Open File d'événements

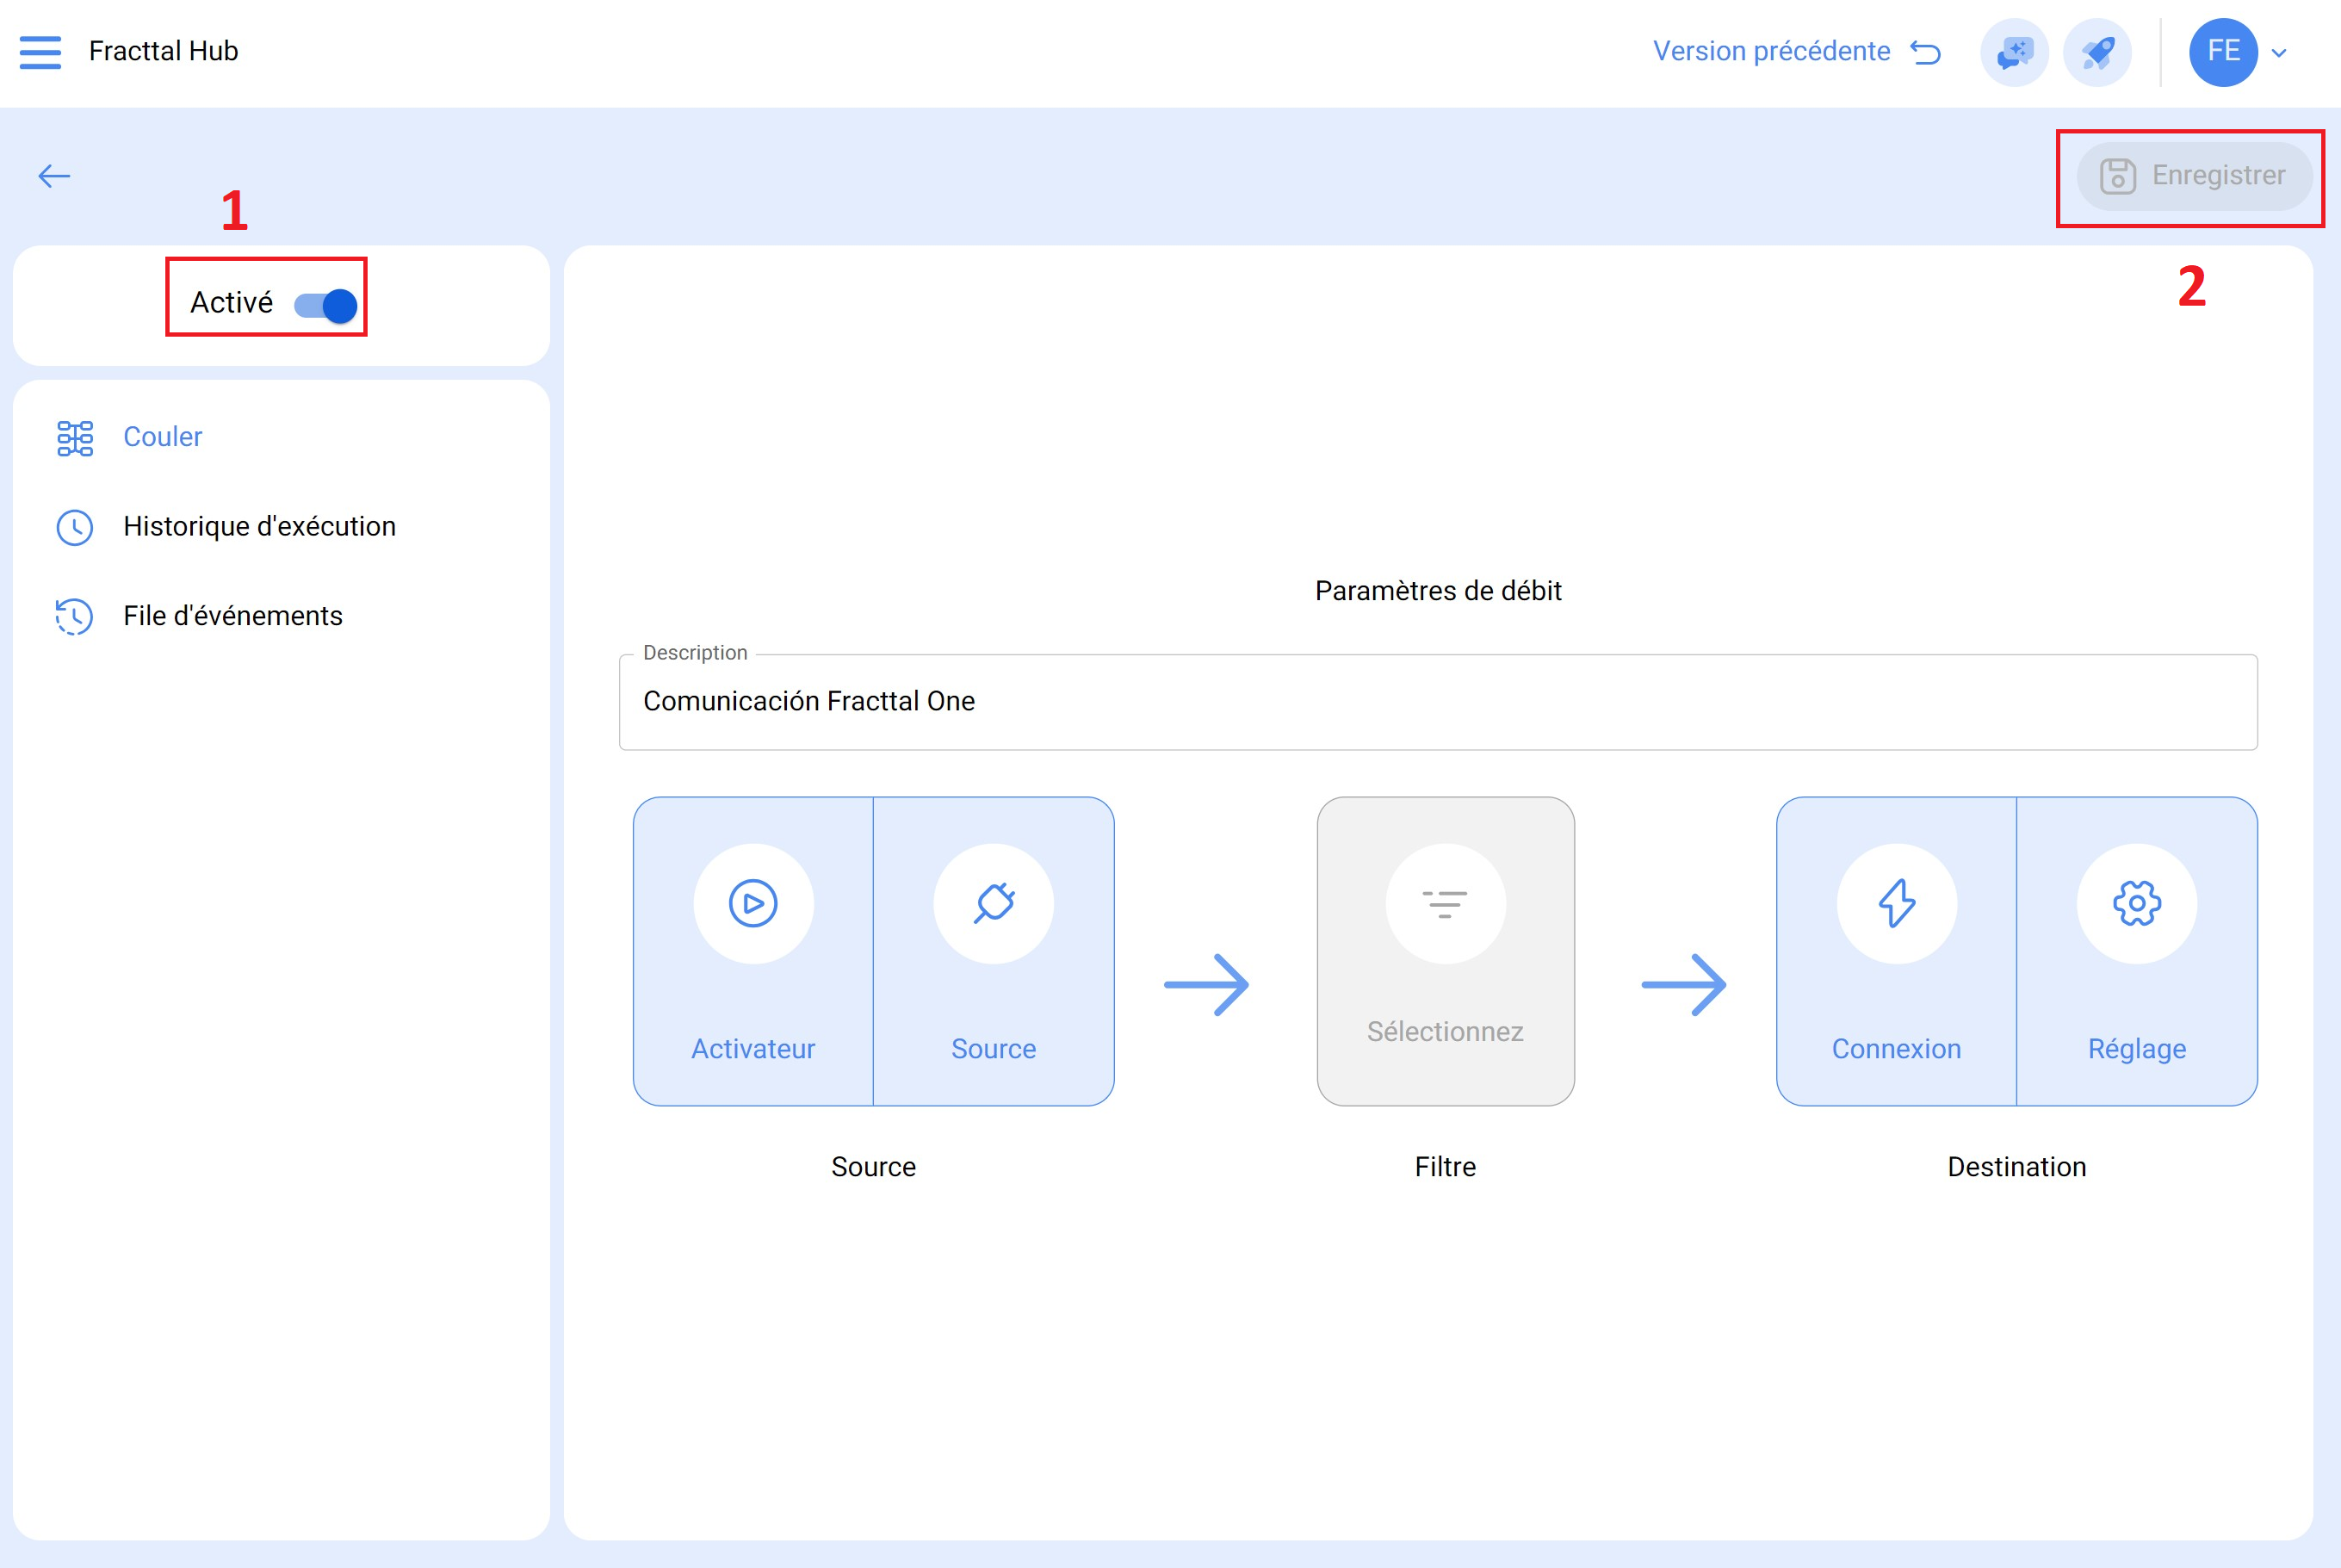232,616
